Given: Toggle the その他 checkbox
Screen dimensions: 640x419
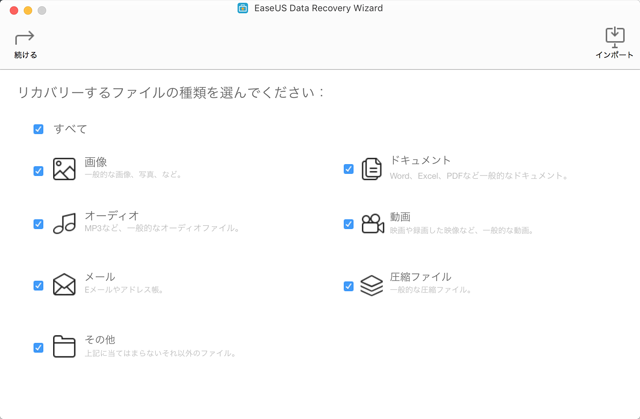Looking at the screenshot, I should 38,348.
